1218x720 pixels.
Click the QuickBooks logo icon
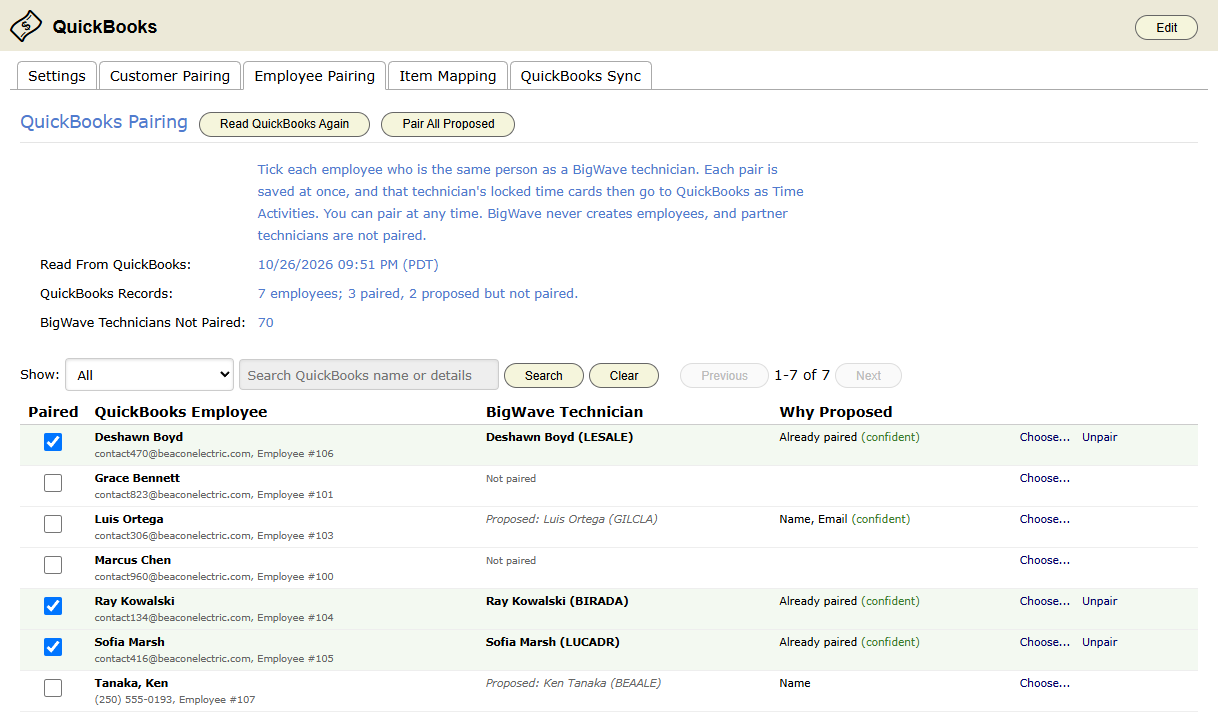click(26, 26)
